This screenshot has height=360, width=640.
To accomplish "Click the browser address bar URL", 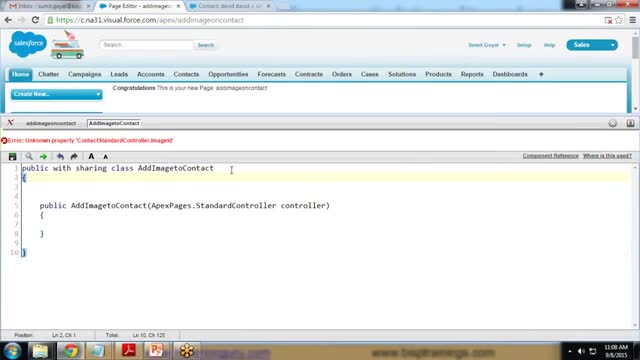I will (x=150, y=20).
